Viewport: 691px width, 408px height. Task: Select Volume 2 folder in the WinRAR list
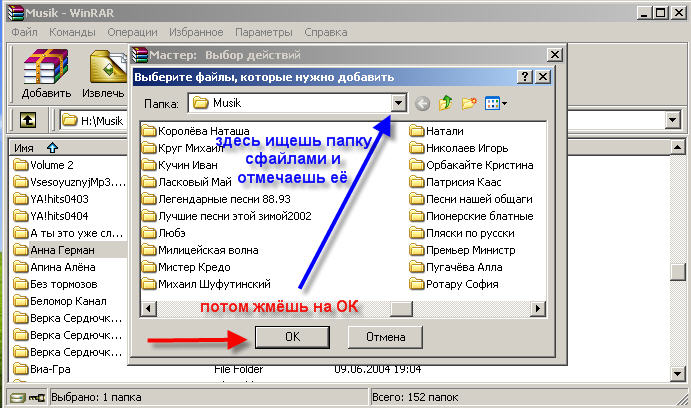point(44,165)
